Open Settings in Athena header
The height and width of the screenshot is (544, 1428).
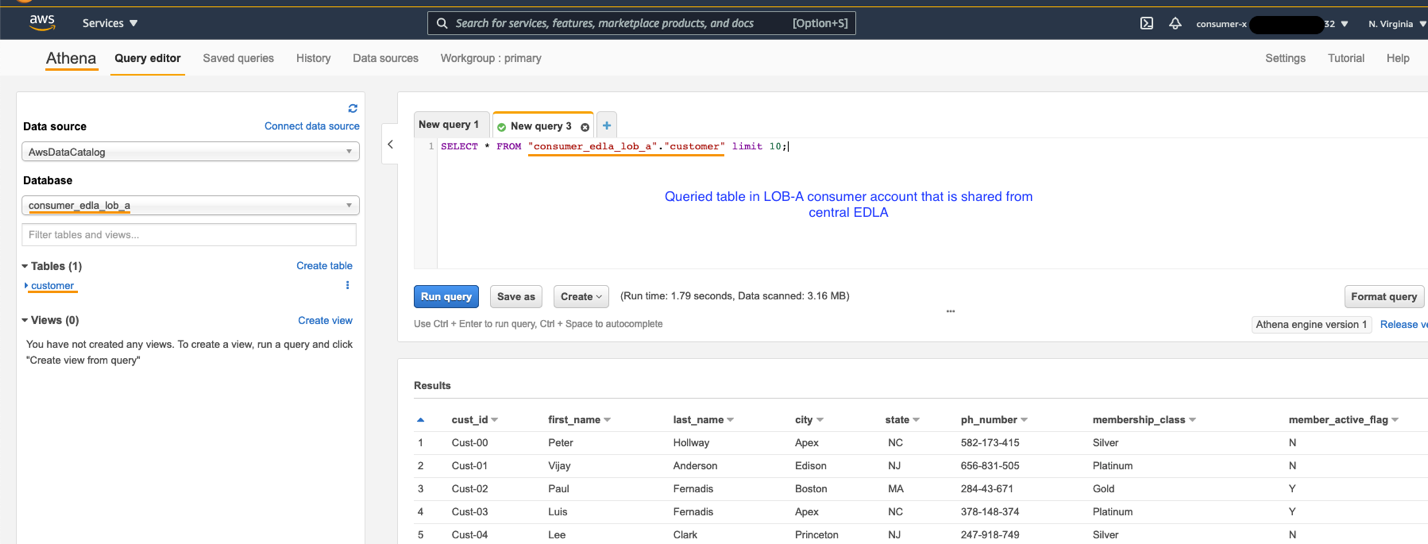1285,58
